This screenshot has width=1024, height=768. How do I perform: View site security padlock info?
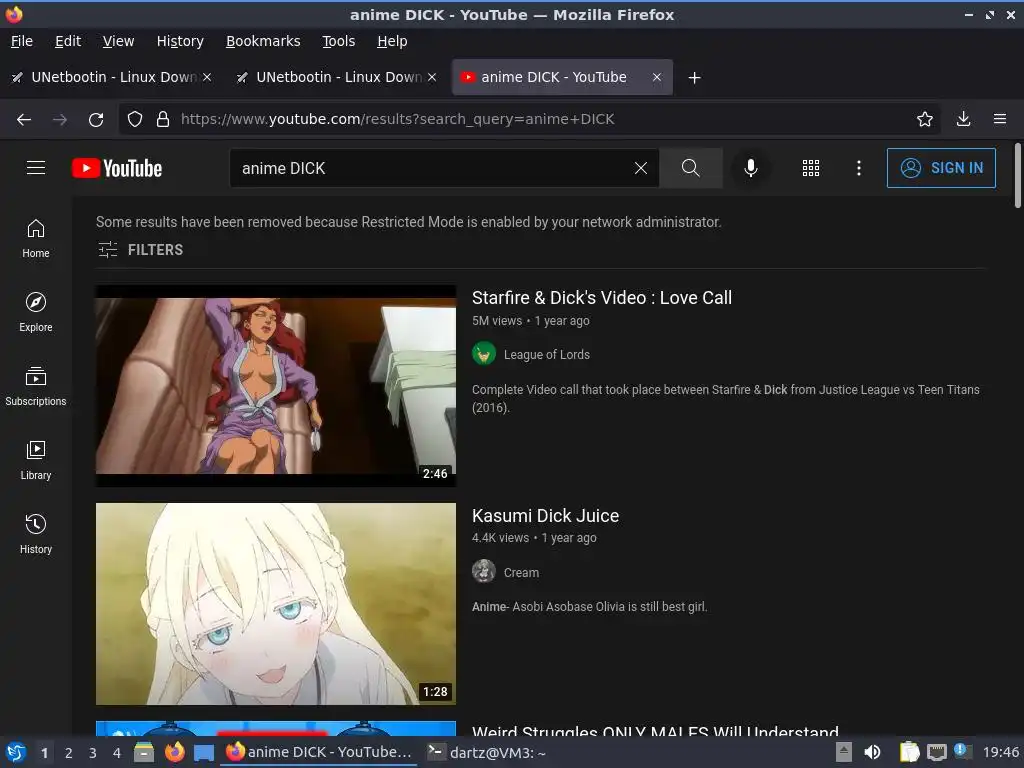[163, 120]
